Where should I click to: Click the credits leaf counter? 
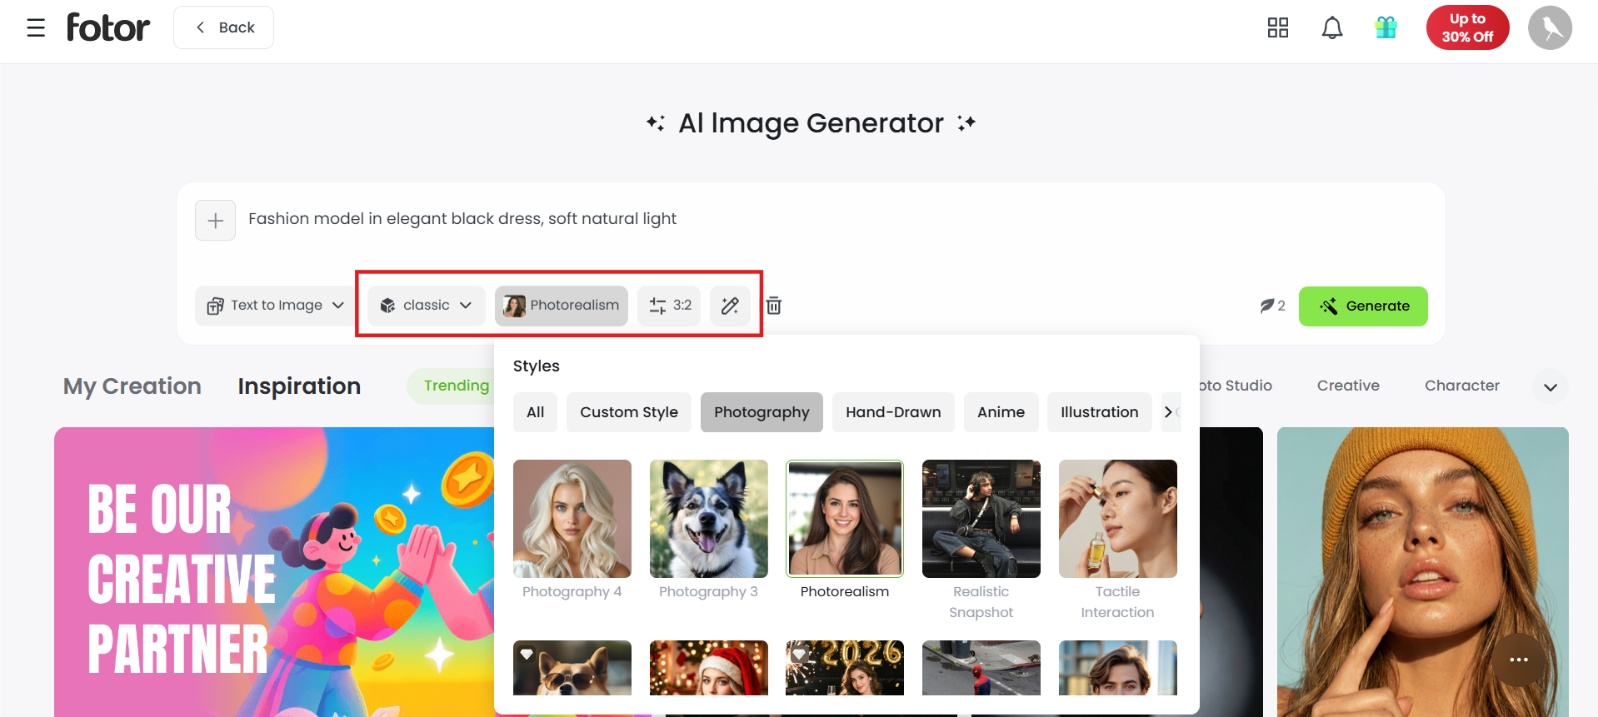[1272, 306]
